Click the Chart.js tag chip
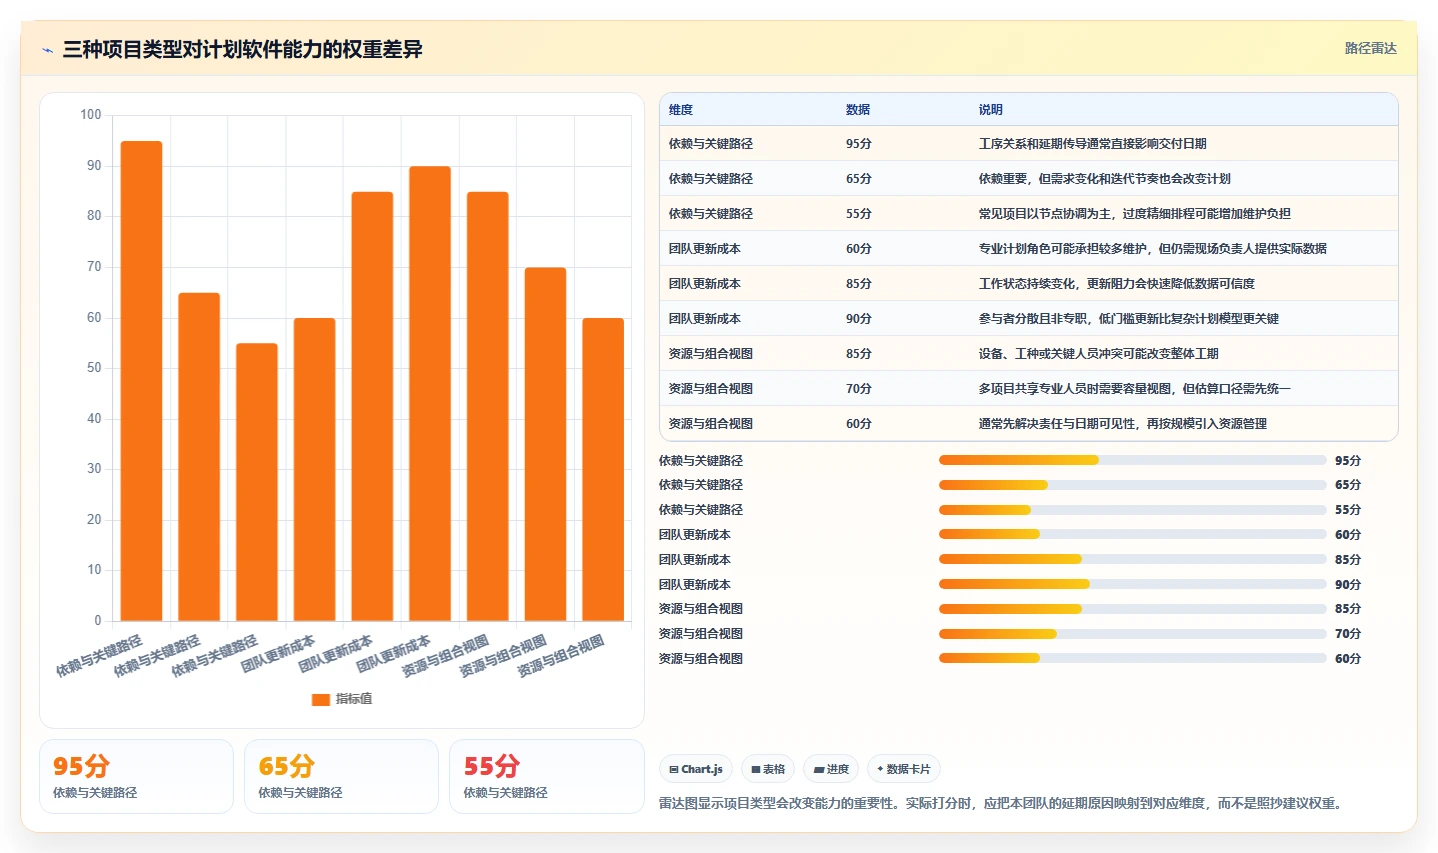 click(x=696, y=770)
